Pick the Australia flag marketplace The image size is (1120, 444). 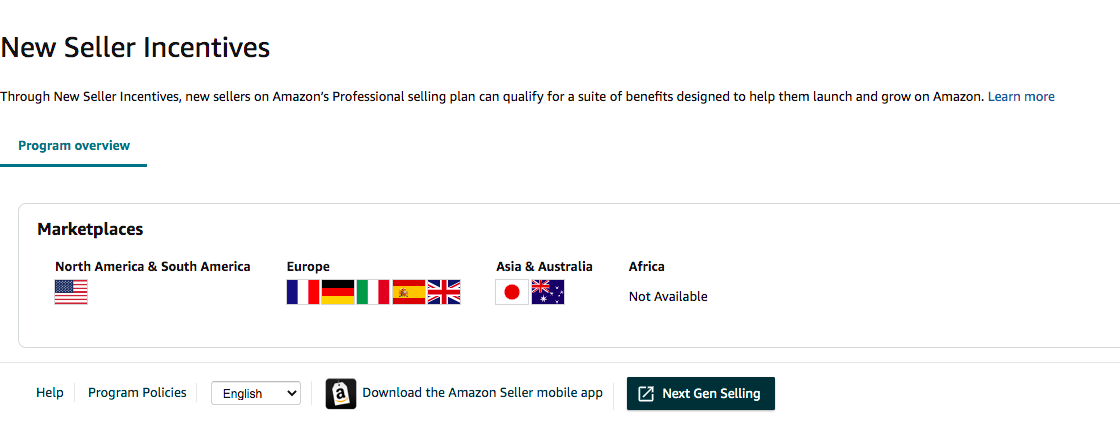(x=548, y=292)
